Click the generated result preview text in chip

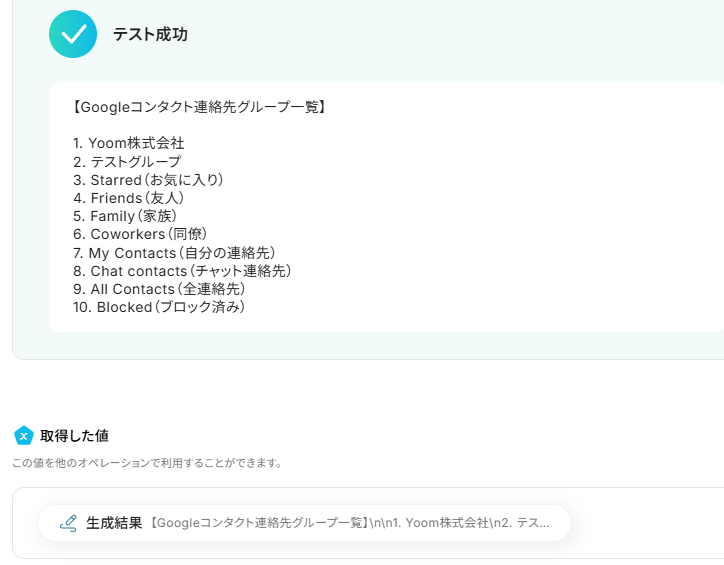350,522
